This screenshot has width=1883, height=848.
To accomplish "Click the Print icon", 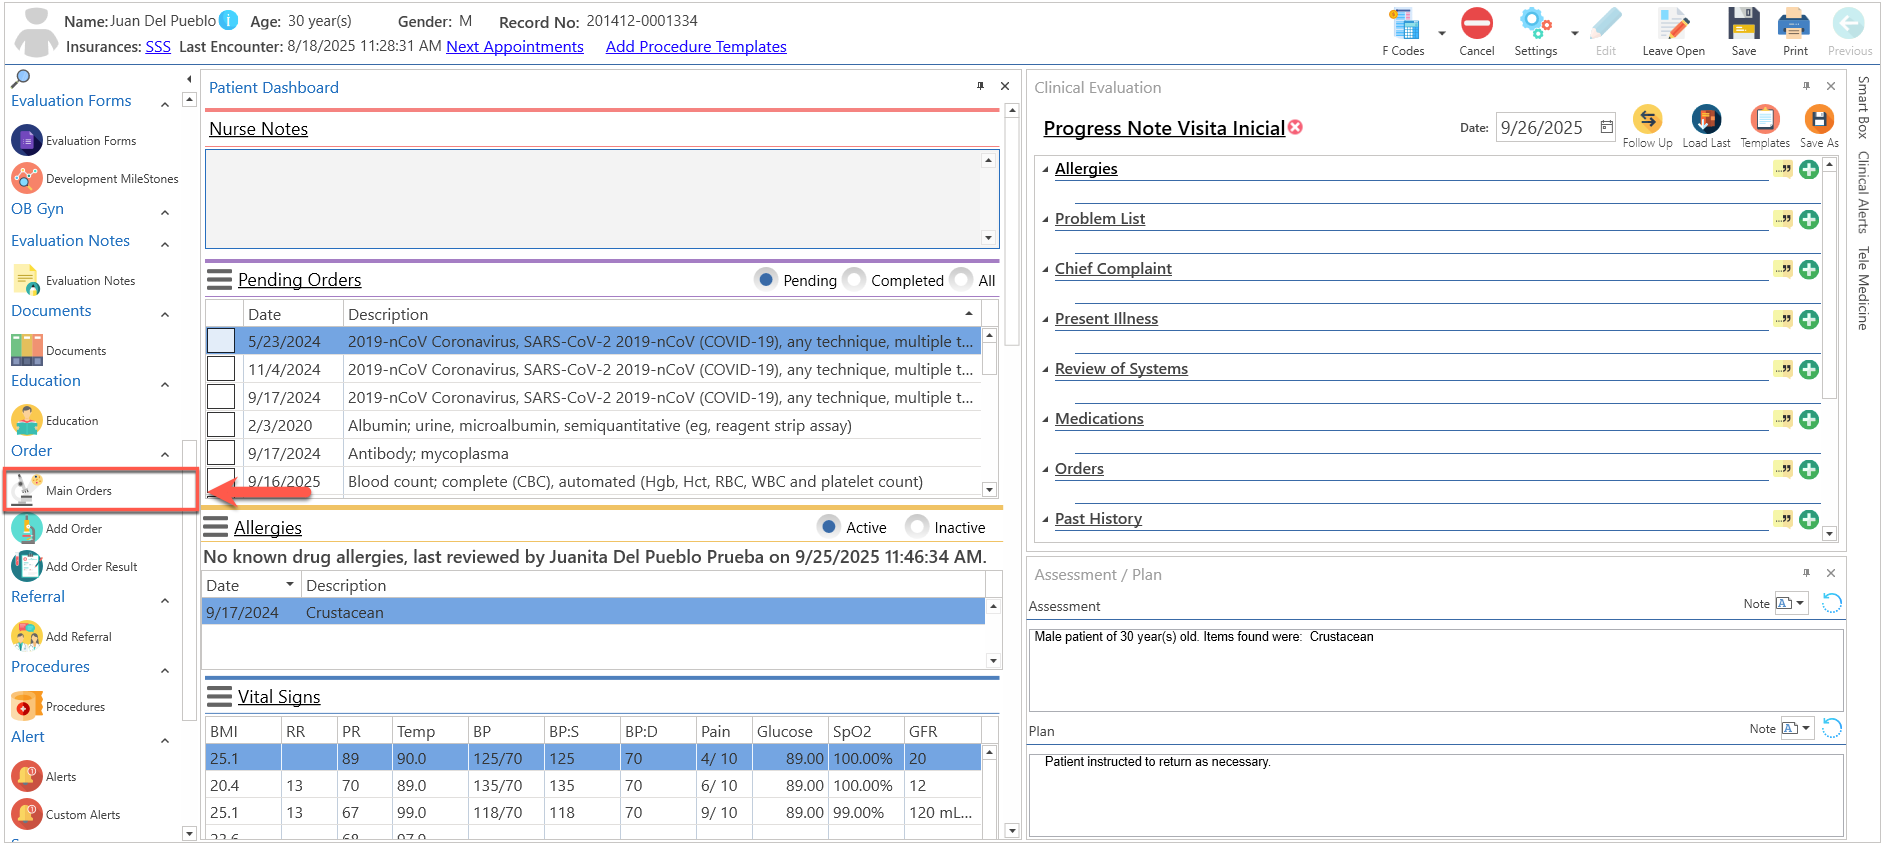I will click(1794, 24).
